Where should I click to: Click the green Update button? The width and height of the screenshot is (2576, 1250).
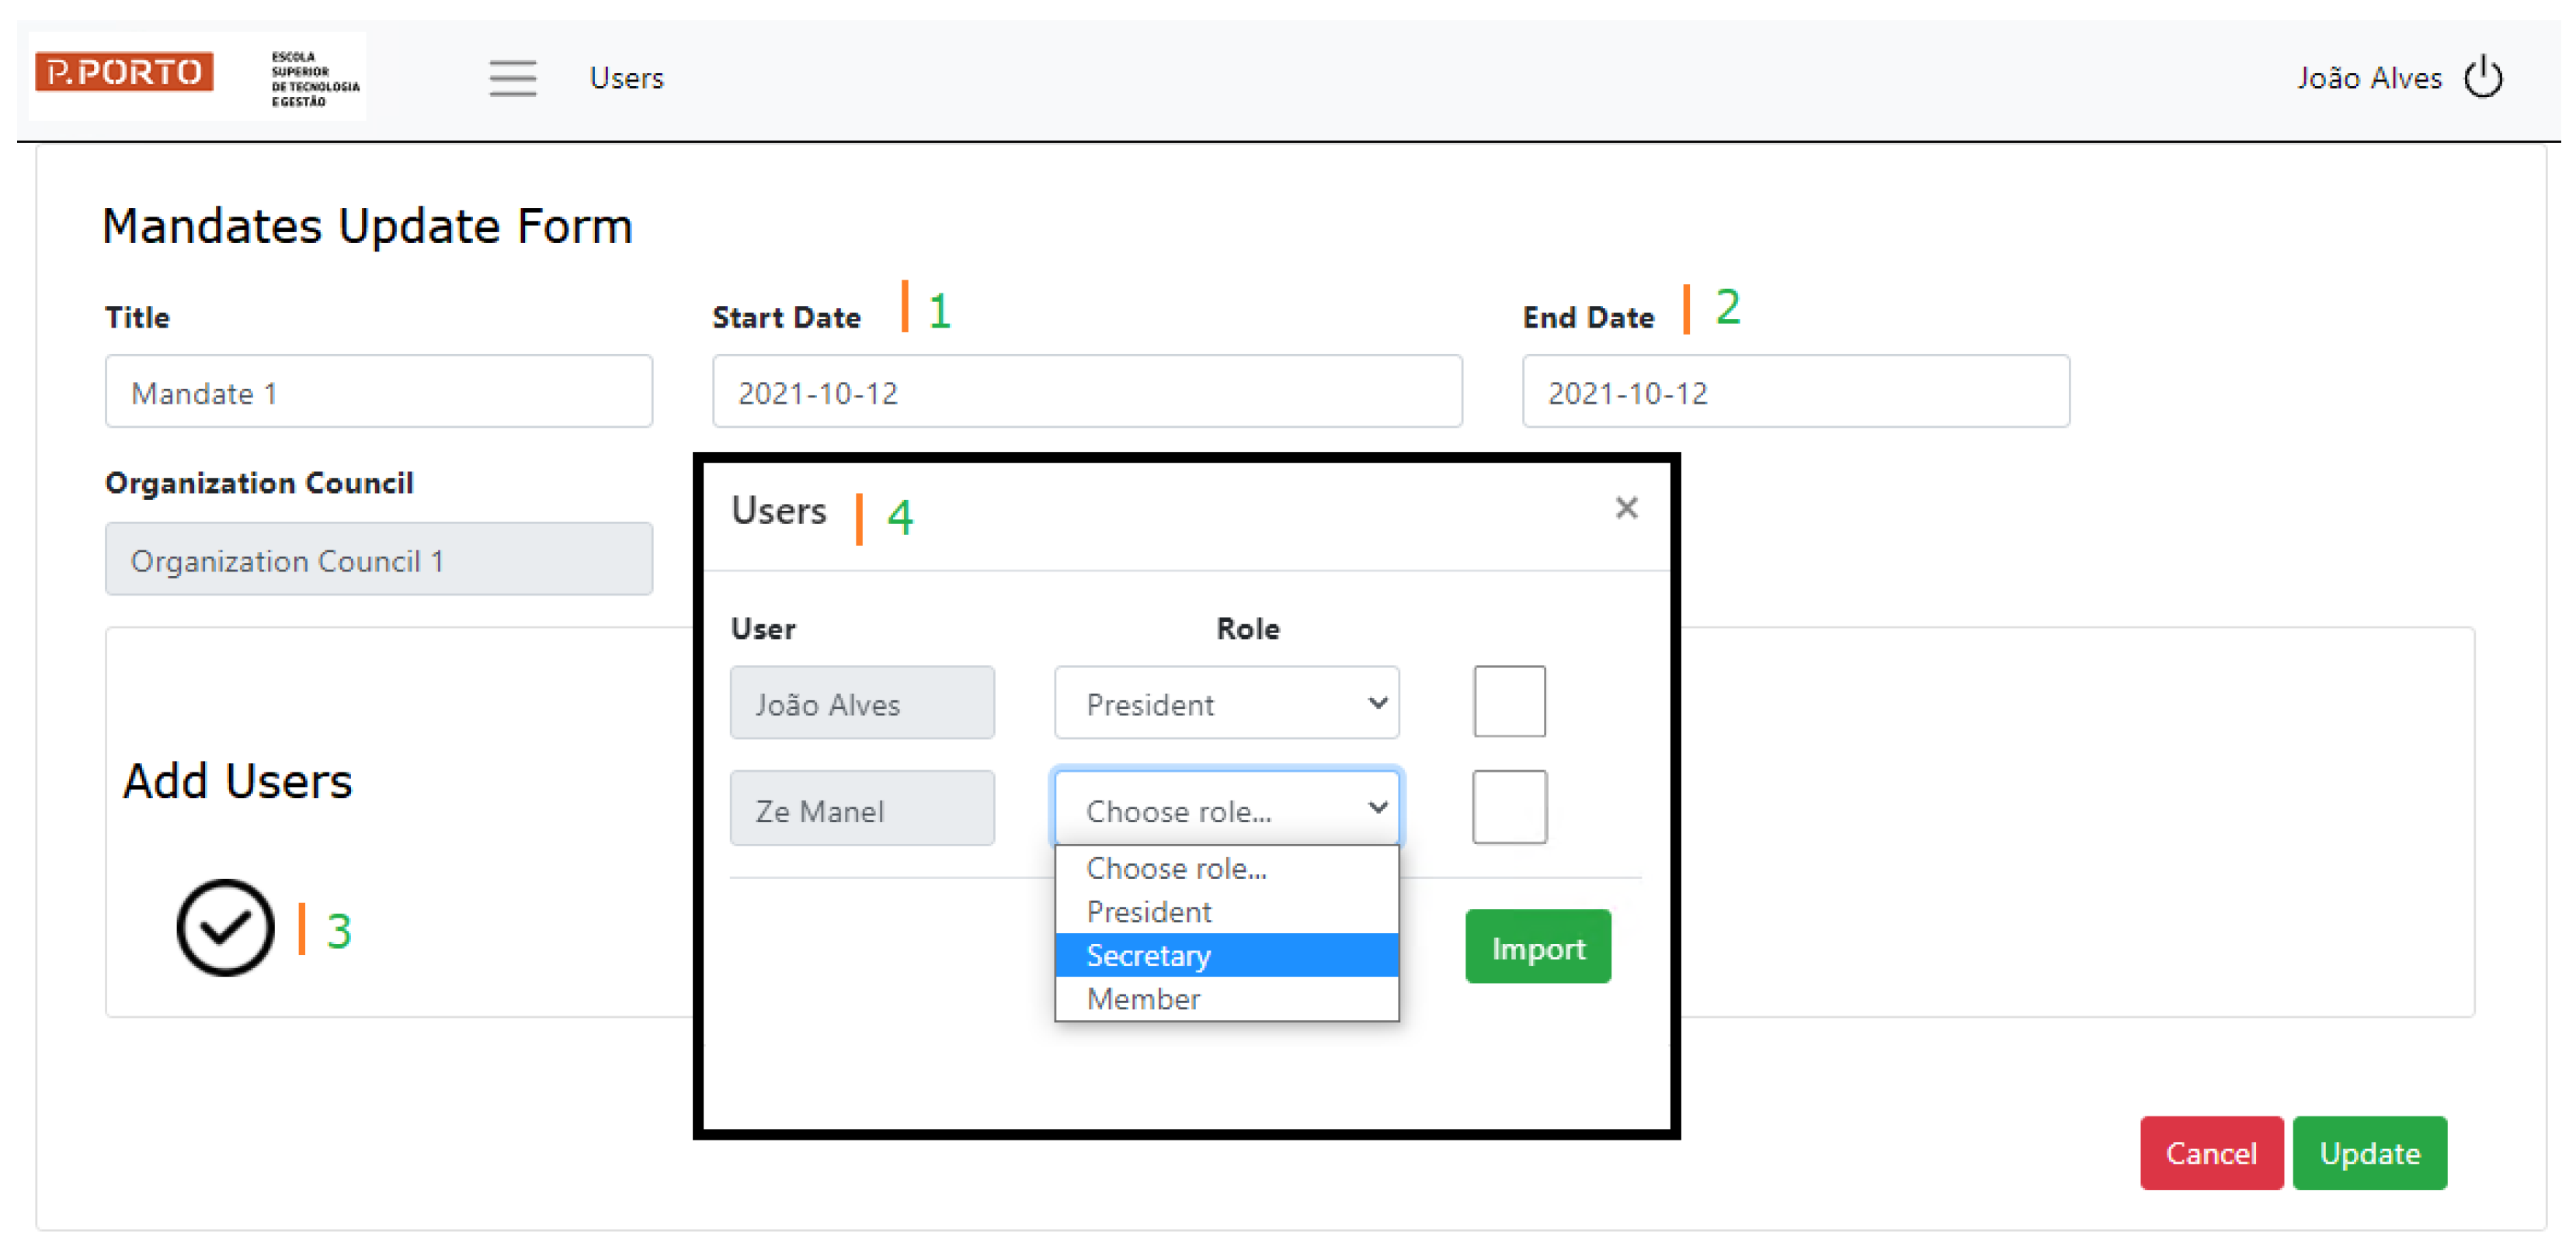click(x=2369, y=1154)
